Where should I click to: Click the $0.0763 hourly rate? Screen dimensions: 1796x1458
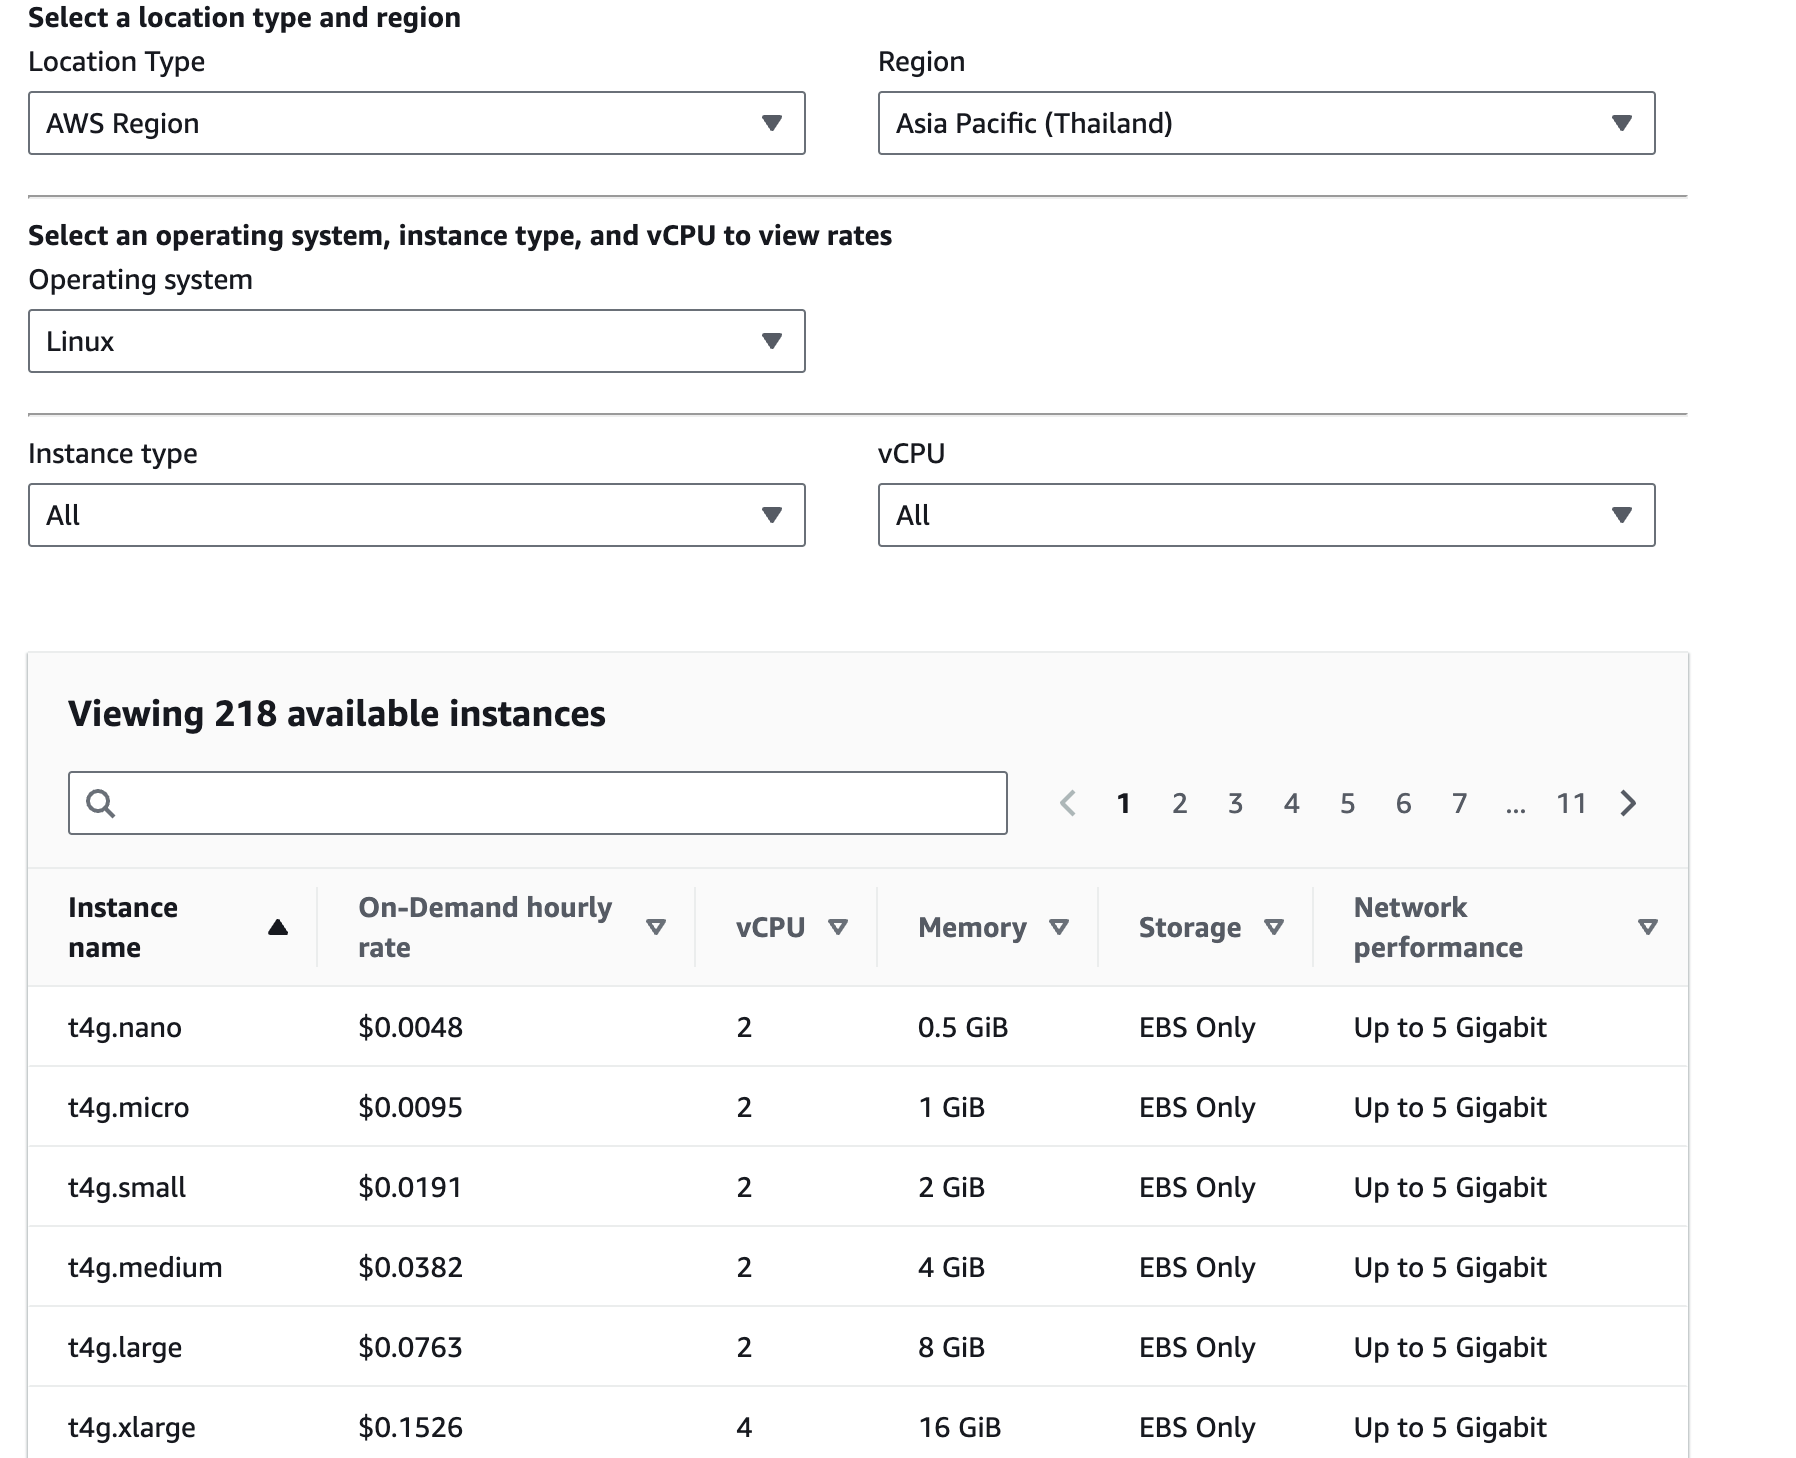coord(411,1347)
